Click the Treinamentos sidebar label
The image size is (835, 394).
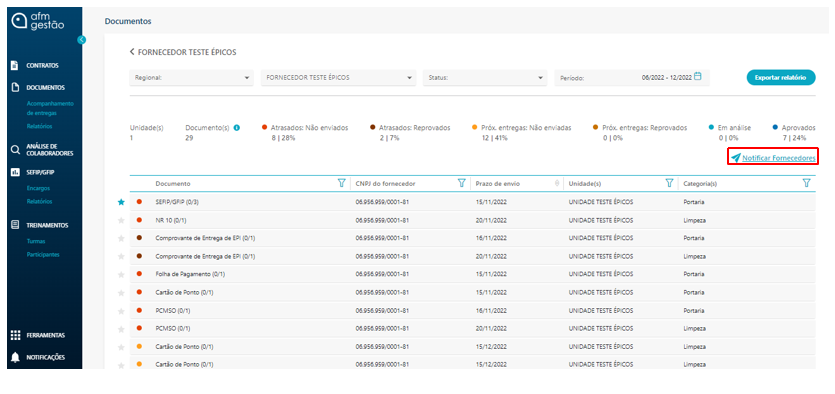coord(47,225)
